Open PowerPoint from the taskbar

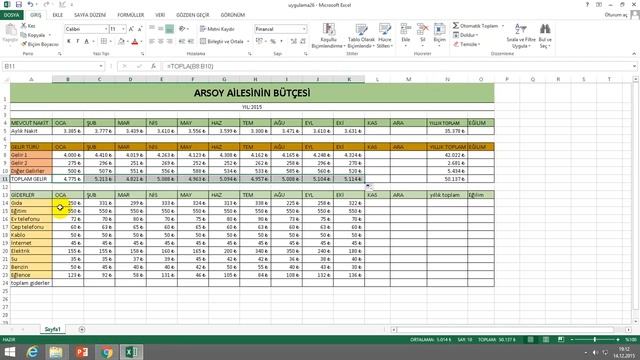click(x=82, y=352)
